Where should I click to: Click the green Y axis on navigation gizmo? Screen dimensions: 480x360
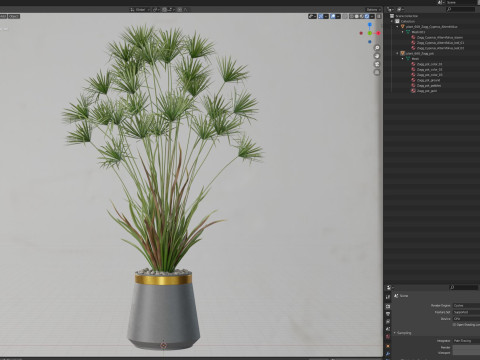click(x=370, y=33)
